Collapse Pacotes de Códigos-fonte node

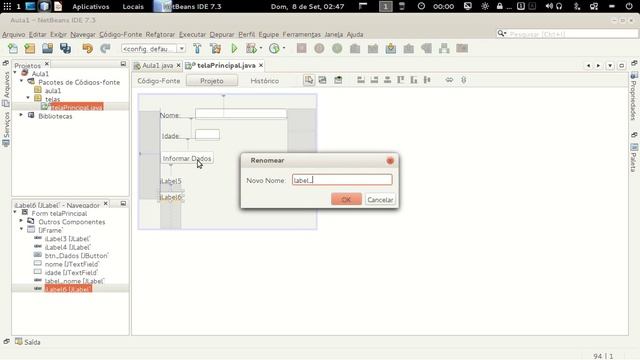pos(22,81)
